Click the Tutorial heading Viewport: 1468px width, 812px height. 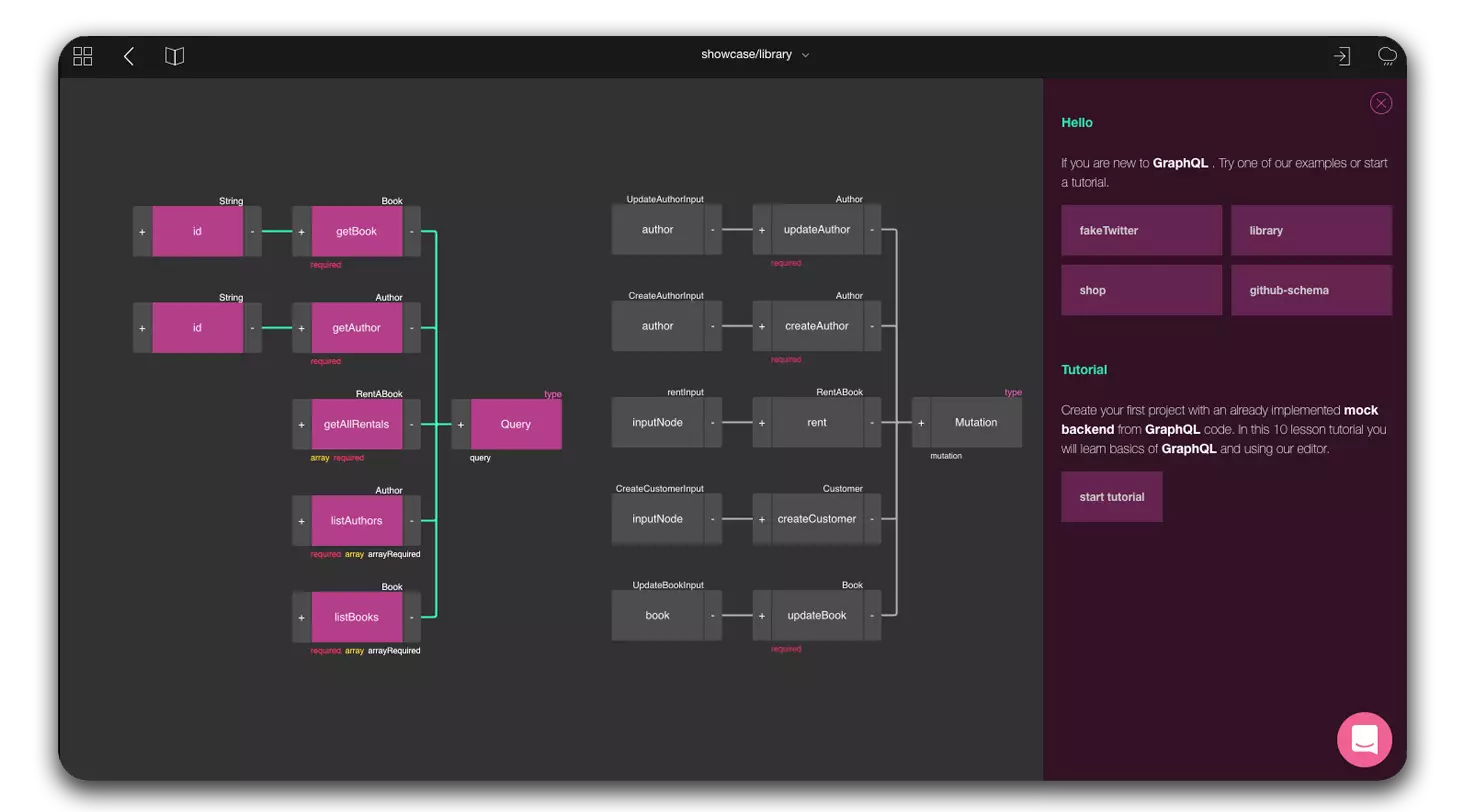click(1084, 369)
